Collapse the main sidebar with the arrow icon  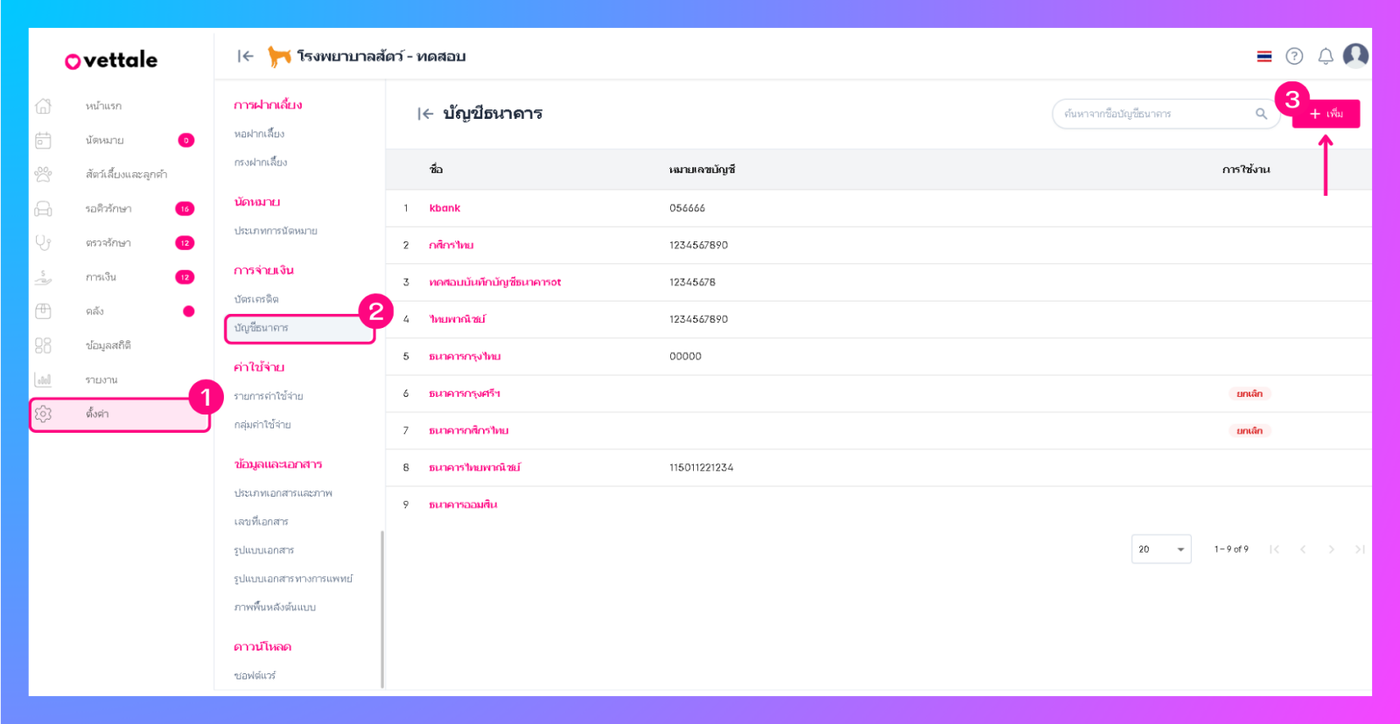click(x=245, y=56)
